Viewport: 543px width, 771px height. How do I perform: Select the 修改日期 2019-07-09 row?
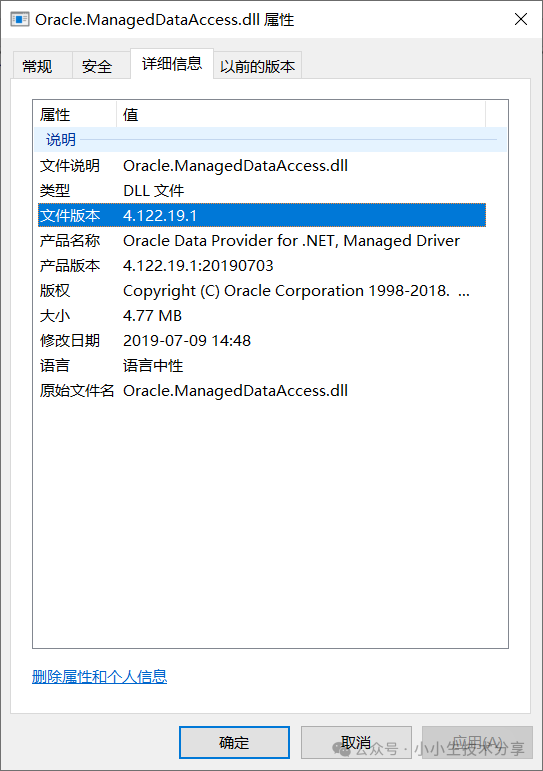click(262, 341)
